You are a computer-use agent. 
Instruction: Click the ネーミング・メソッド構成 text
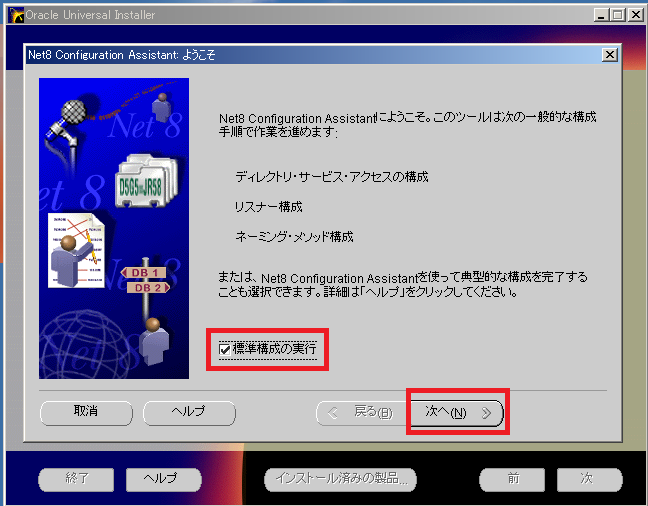294,236
